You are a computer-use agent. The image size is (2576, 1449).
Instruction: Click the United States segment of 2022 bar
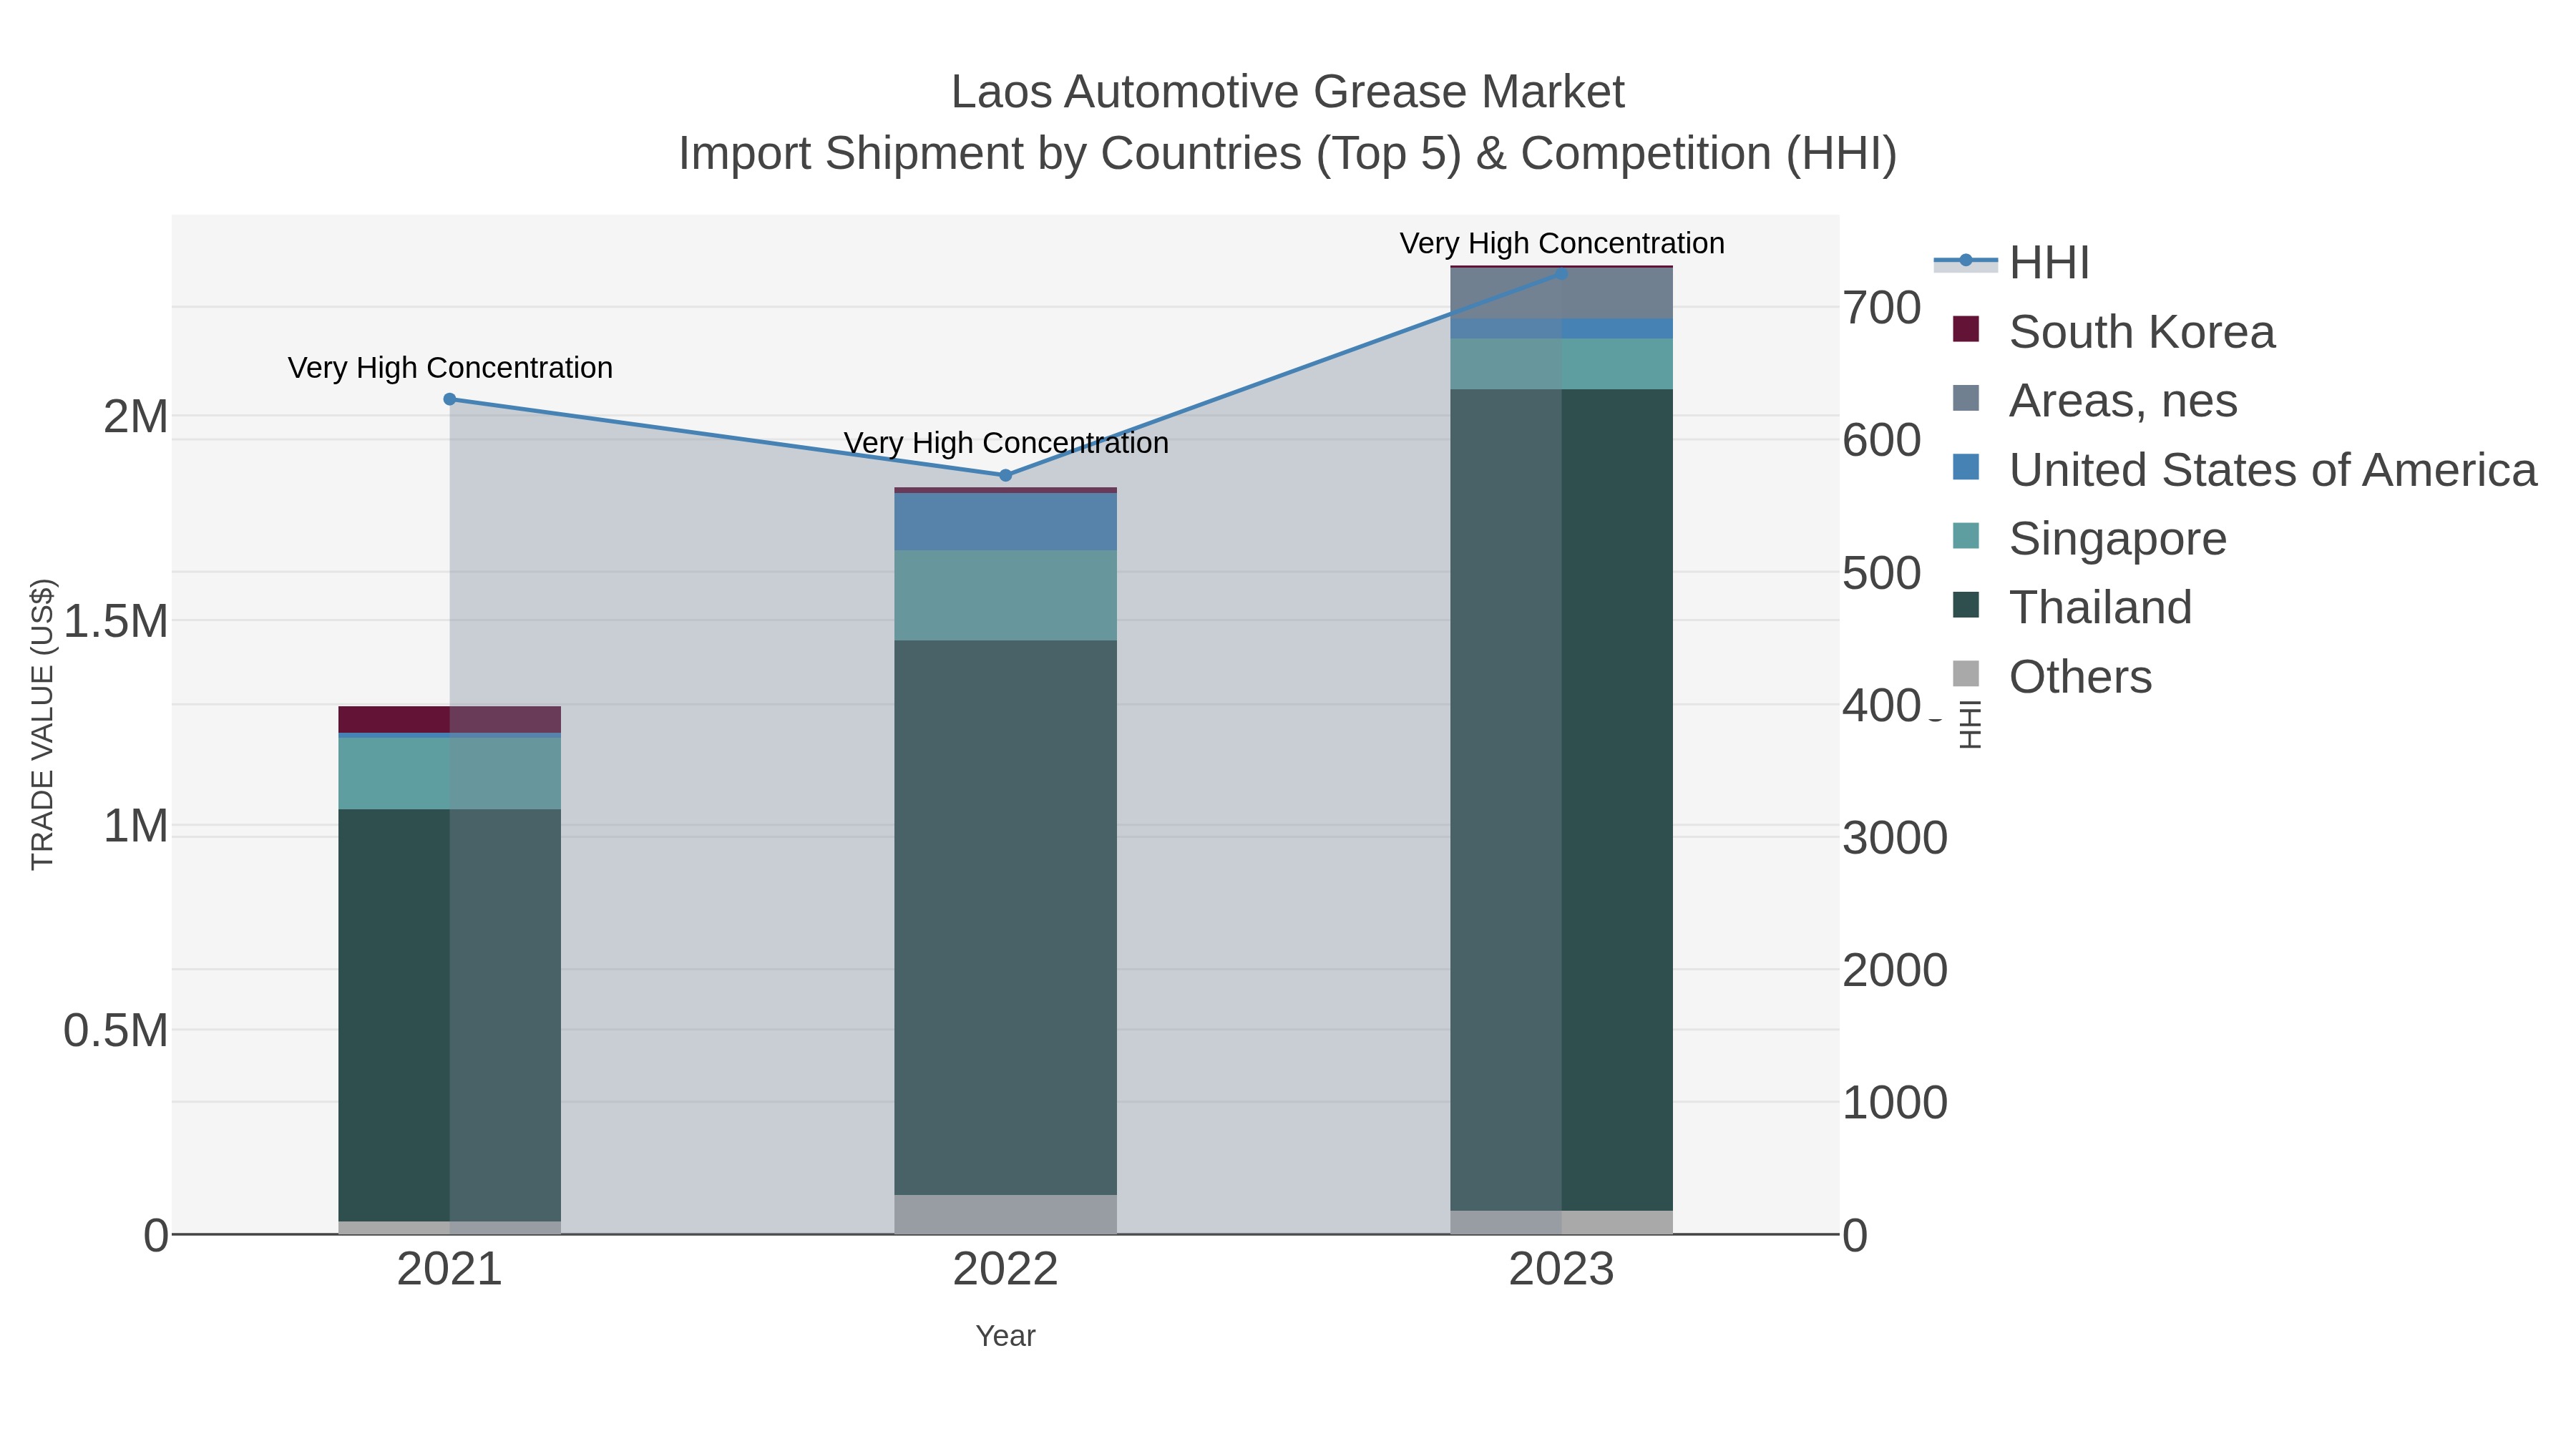click(1006, 522)
